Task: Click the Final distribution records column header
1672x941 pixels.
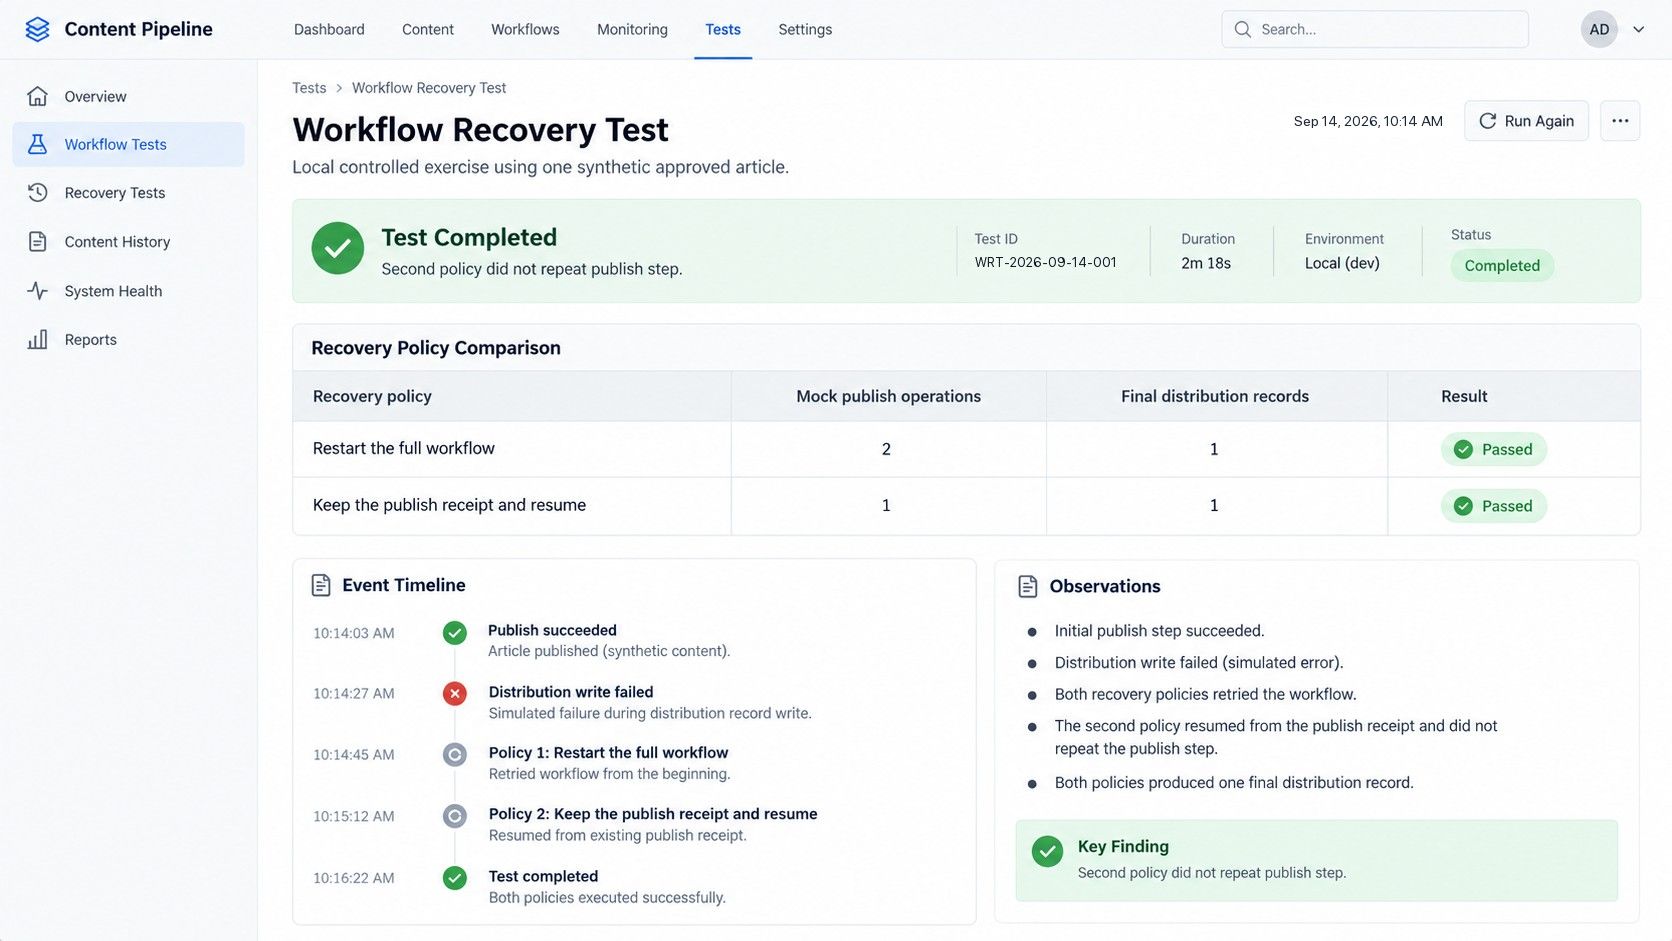Action: [1214, 396]
